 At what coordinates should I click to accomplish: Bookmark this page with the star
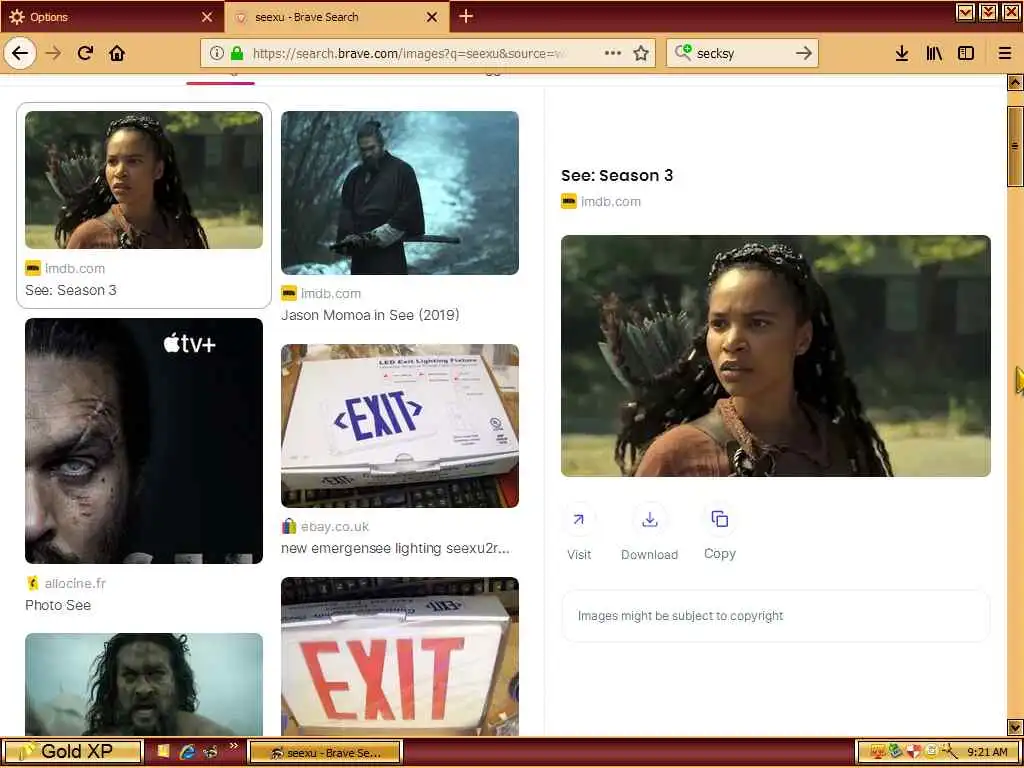point(641,53)
